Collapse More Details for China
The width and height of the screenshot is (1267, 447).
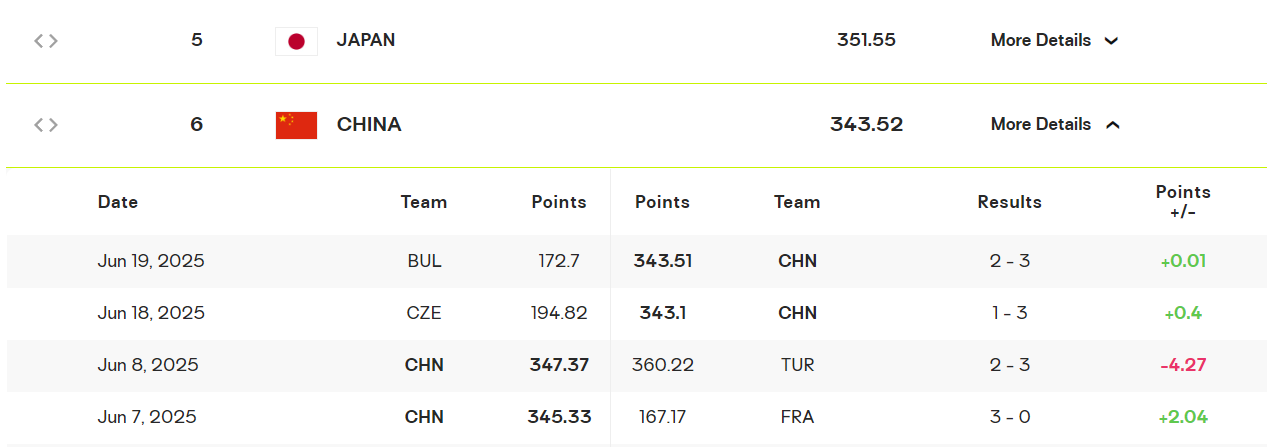click(x=1055, y=125)
